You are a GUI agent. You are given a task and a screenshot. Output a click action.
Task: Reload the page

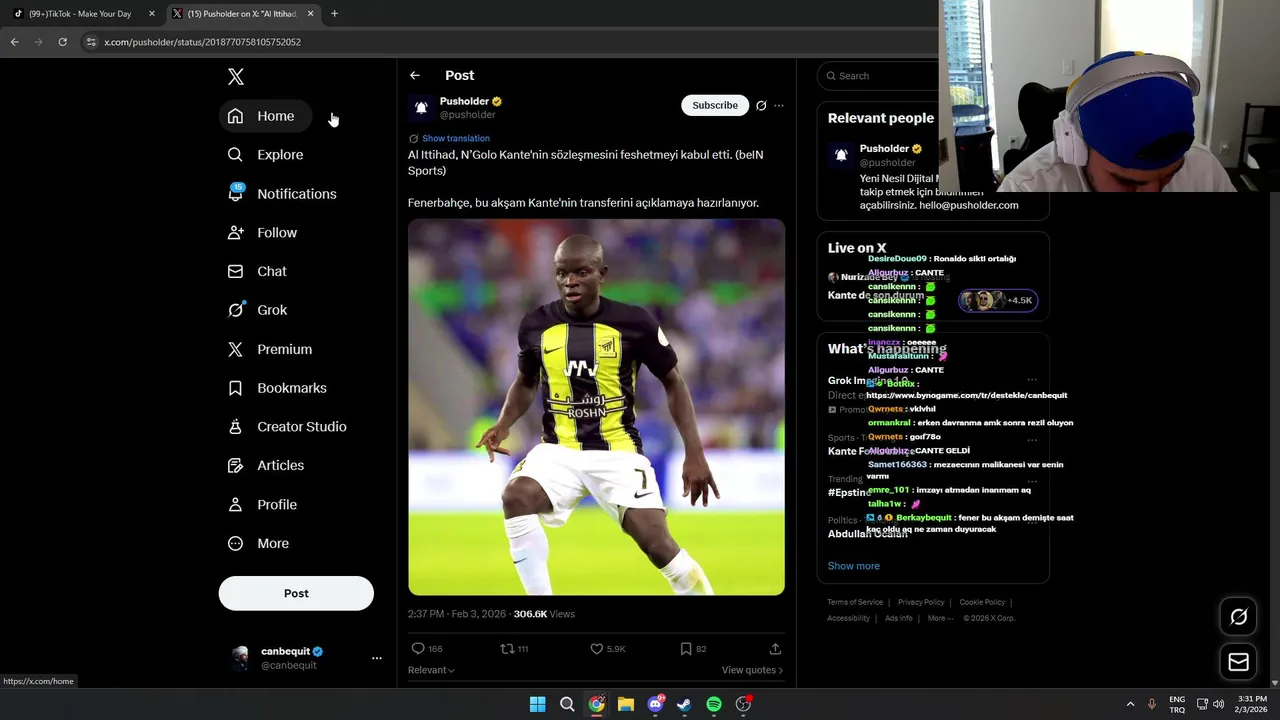pyautogui.click(x=62, y=42)
